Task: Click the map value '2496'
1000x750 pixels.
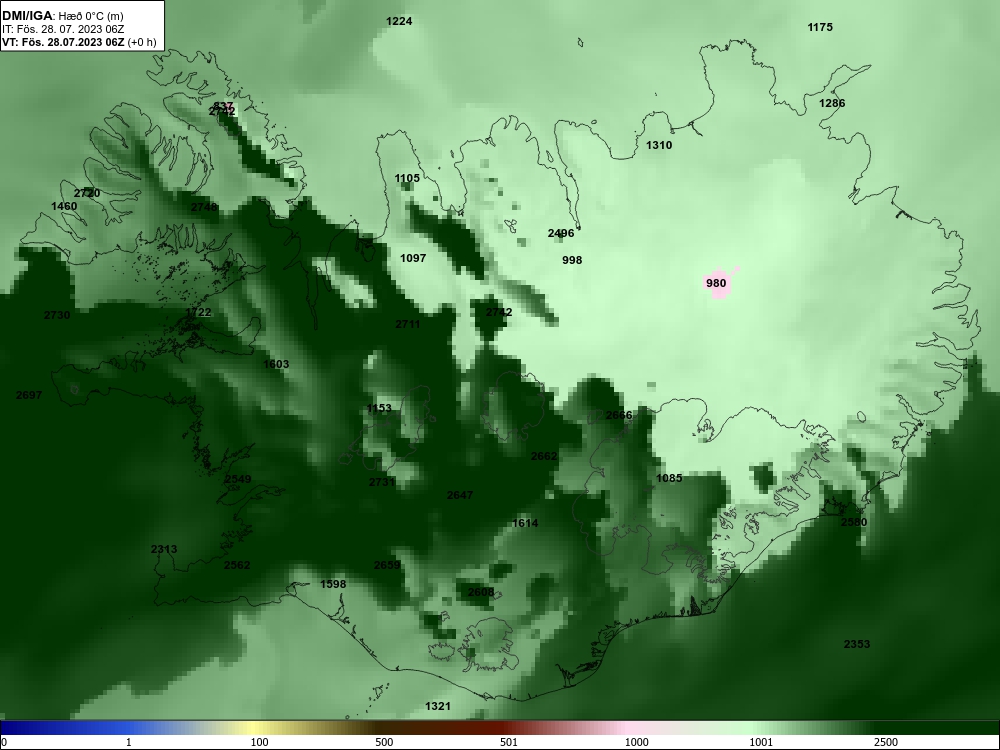Action: pos(561,233)
